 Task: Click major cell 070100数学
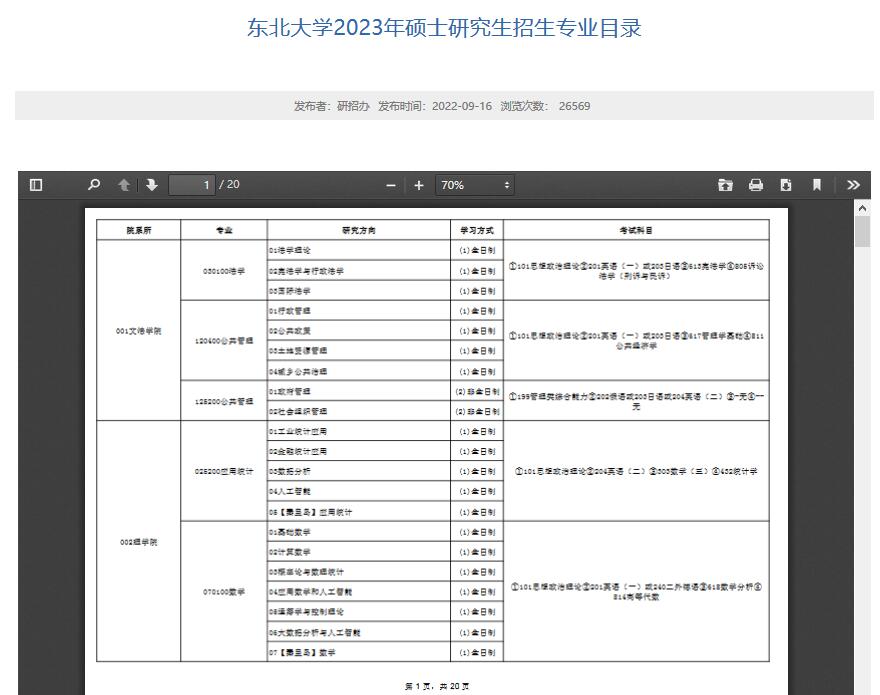(224, 592)
